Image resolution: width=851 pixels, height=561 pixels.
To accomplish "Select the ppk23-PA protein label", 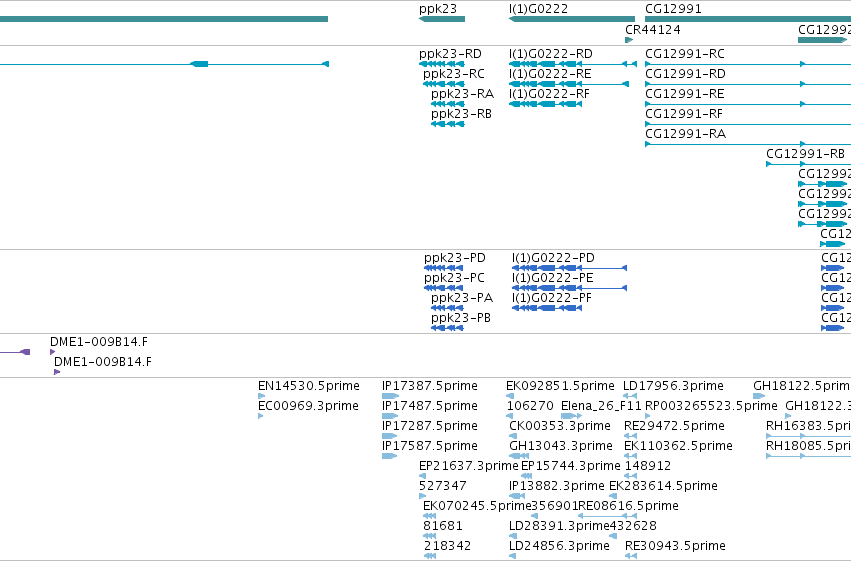I will coord(462,298).
